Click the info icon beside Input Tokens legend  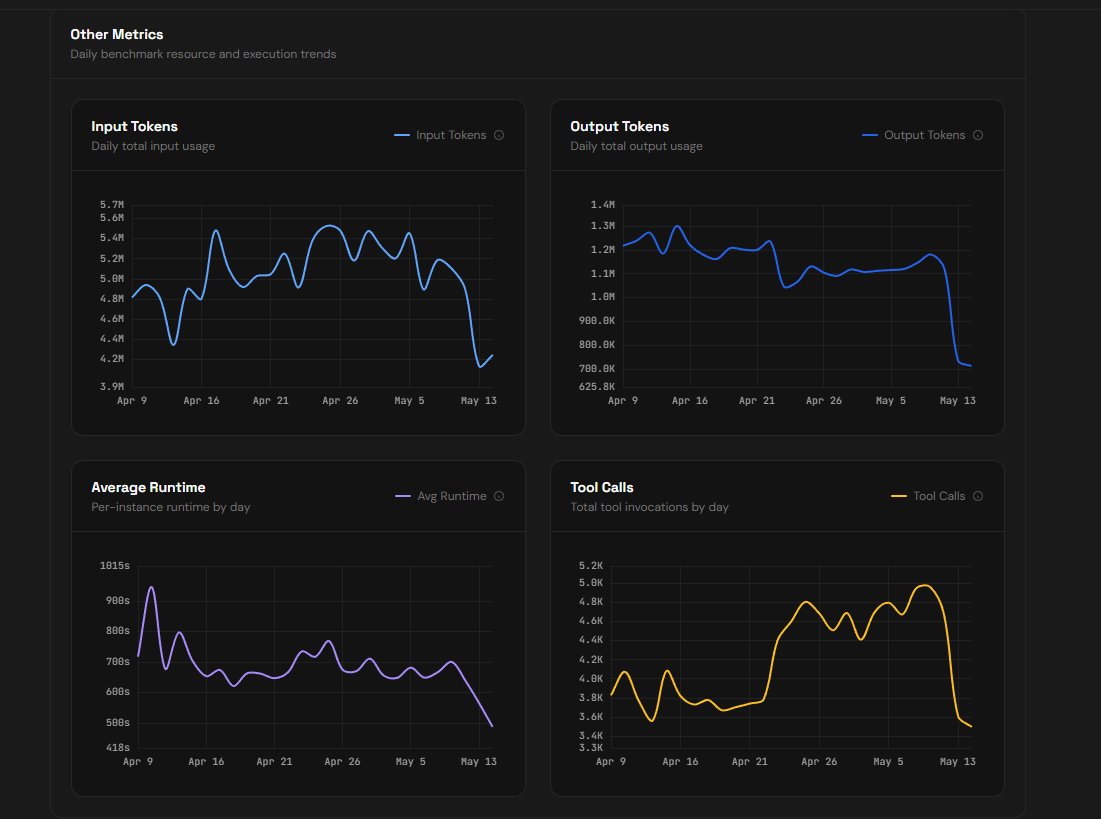click(x=499, y=135)
